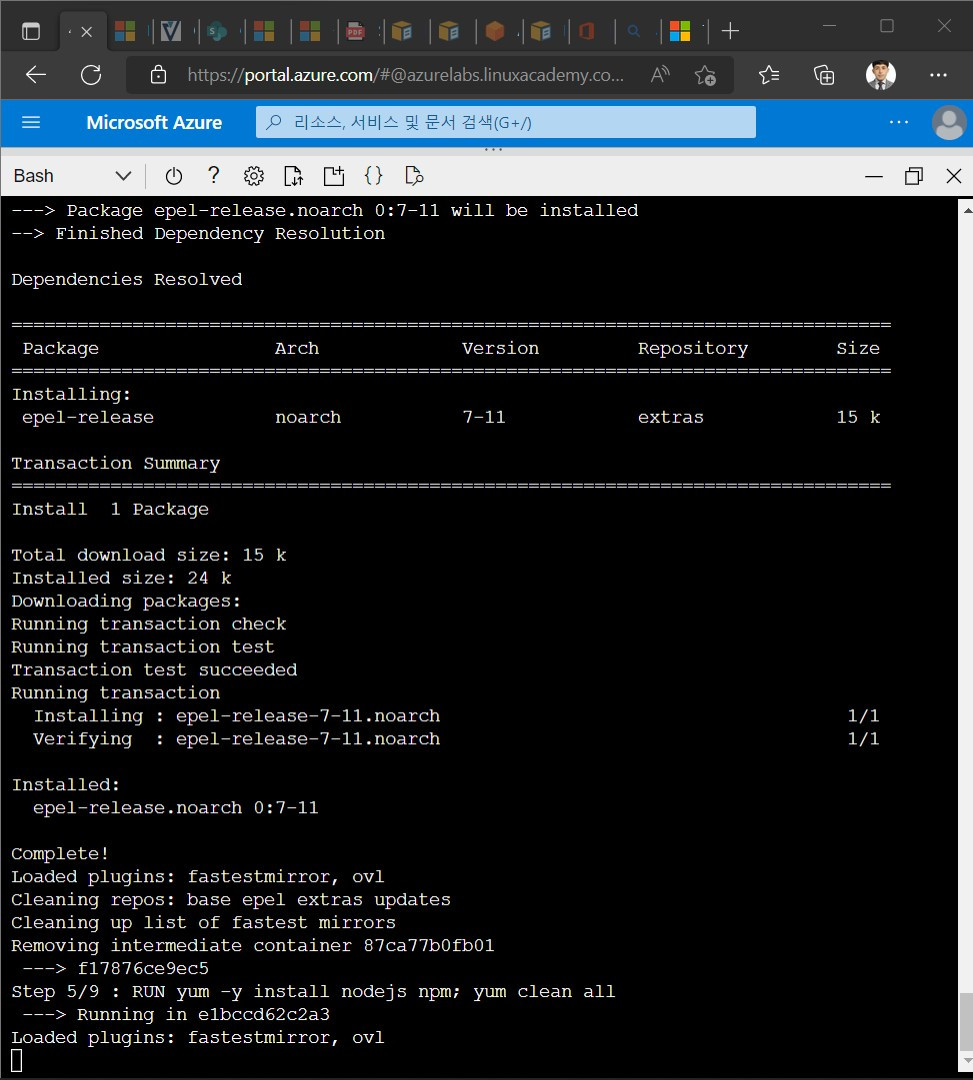Open the Azure account avatar menu
This screenshot has width=973, height=1080.
coord(949,123)
